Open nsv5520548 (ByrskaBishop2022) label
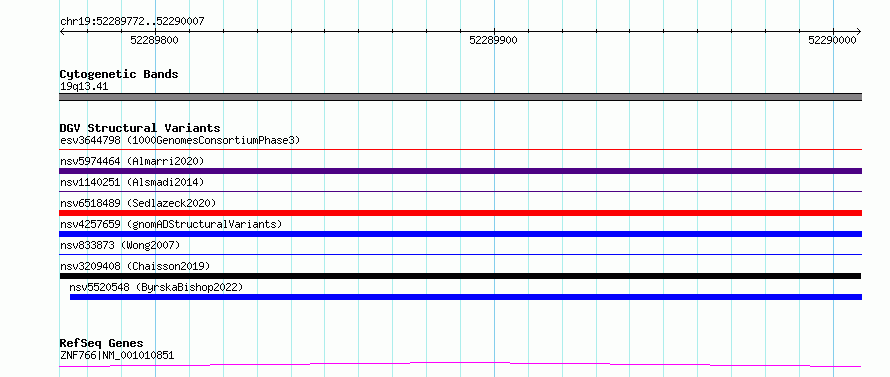Image resolution: width=890 pixels, height=377 pixels. 156,287
